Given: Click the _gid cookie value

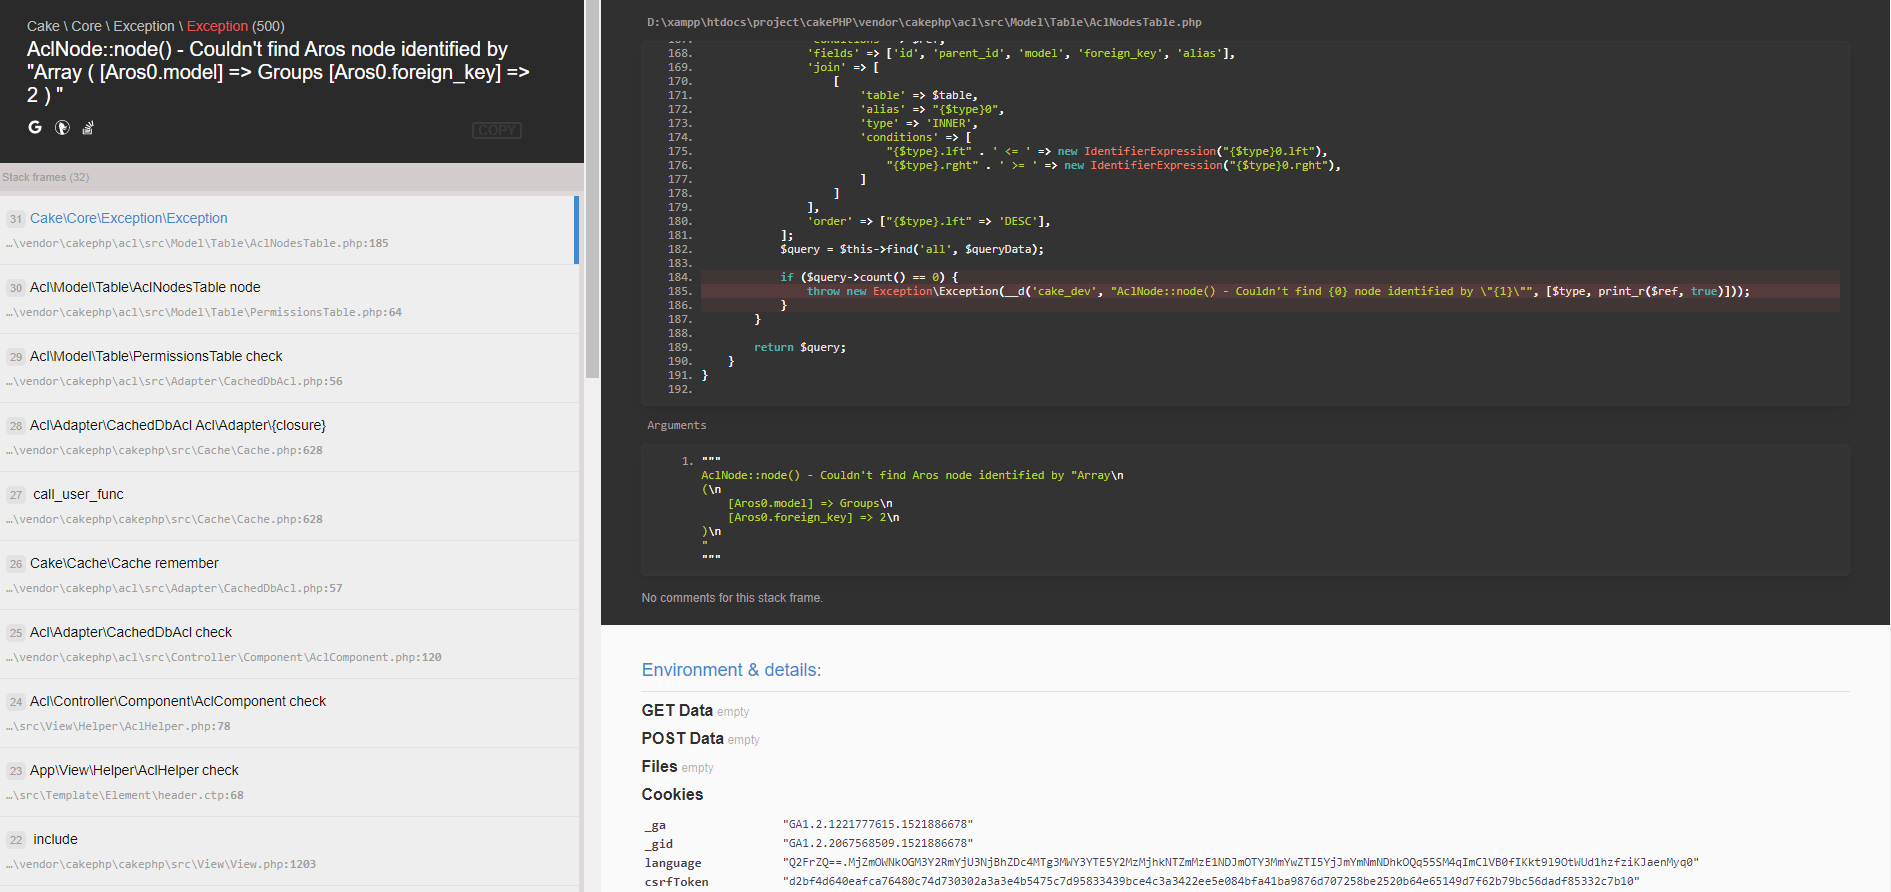Looking at the screenshot, I should click(878, 843).
